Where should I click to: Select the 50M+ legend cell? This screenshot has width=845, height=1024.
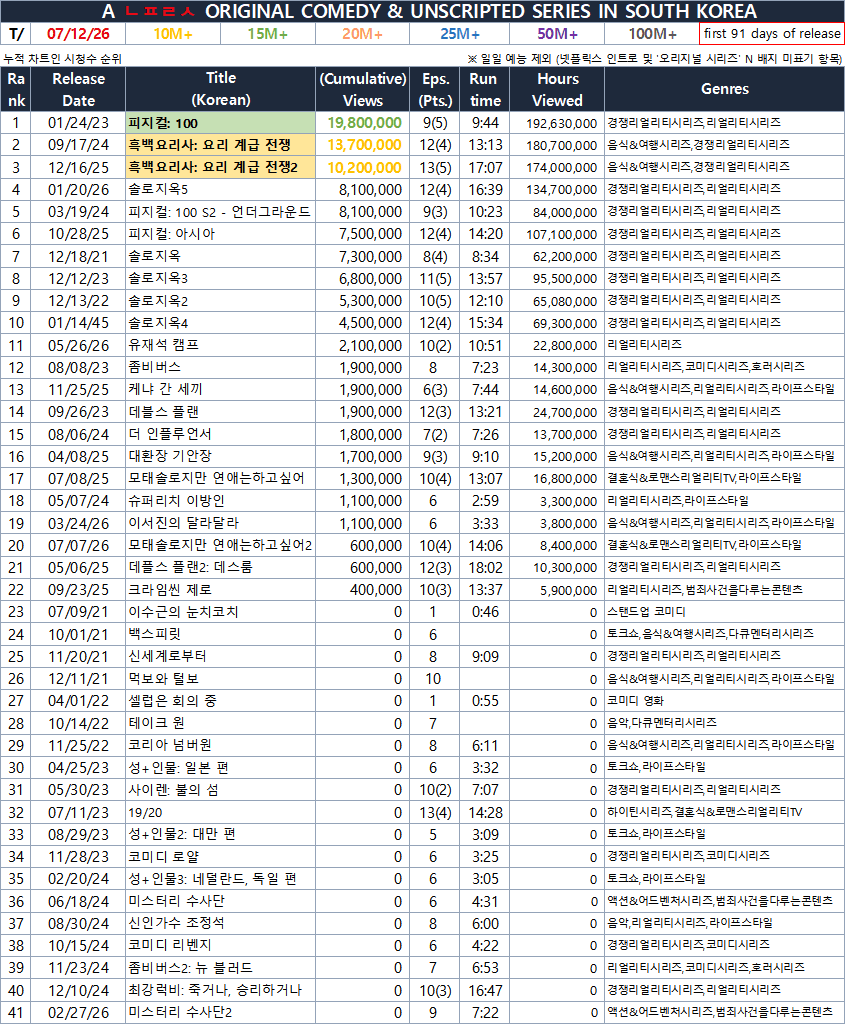[x=557, y=33]
